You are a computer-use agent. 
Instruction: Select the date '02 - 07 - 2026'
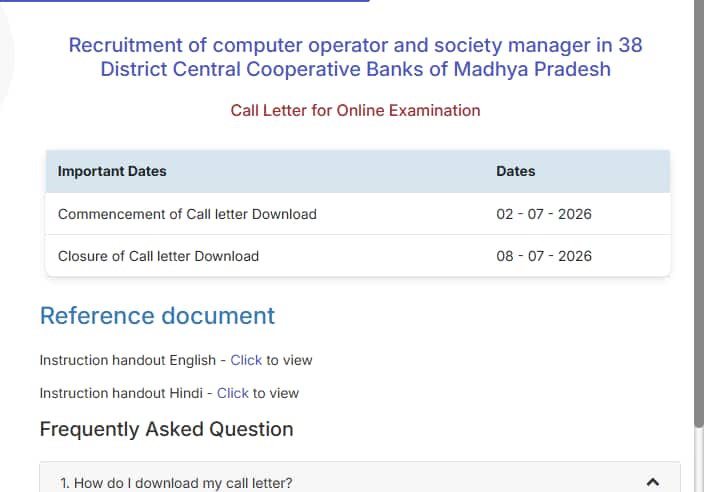click(544, 214)
